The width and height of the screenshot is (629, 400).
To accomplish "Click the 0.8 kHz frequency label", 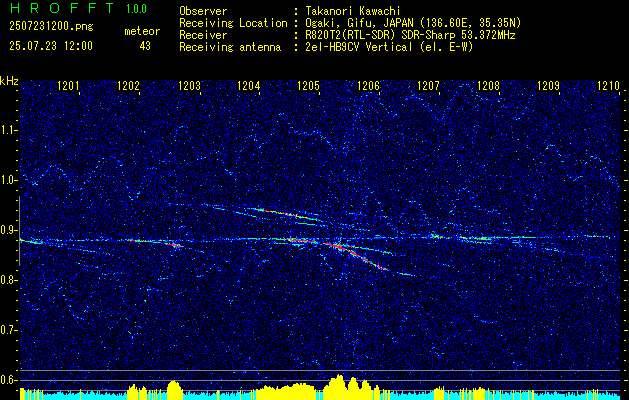I will tap(8, 280).
